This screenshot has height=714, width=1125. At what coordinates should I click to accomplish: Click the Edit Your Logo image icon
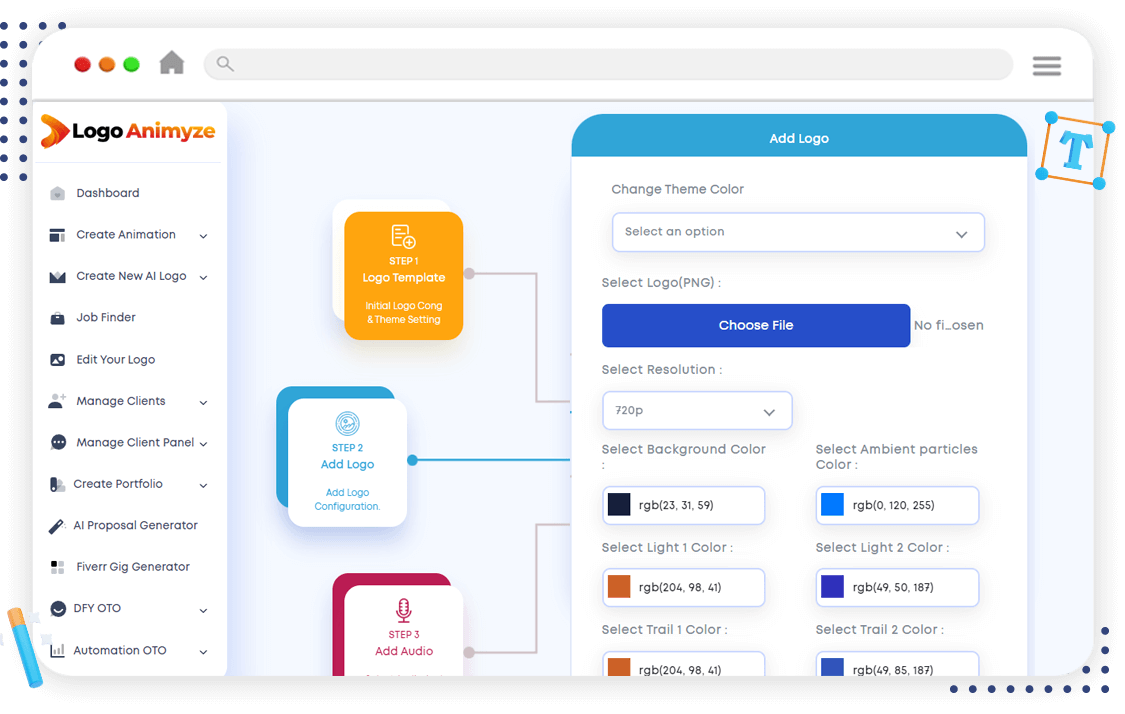(x=58, y=360)
